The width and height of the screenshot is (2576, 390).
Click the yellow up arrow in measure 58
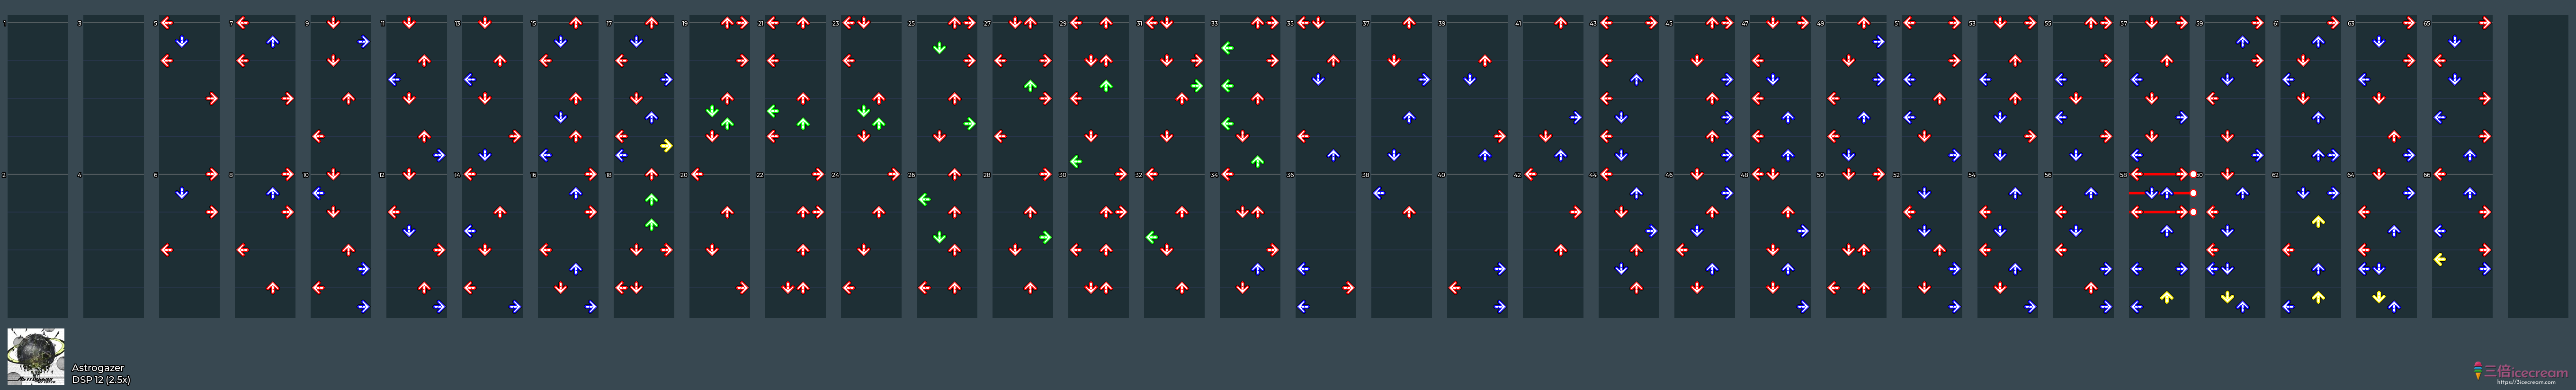[x=2167, y=297]
